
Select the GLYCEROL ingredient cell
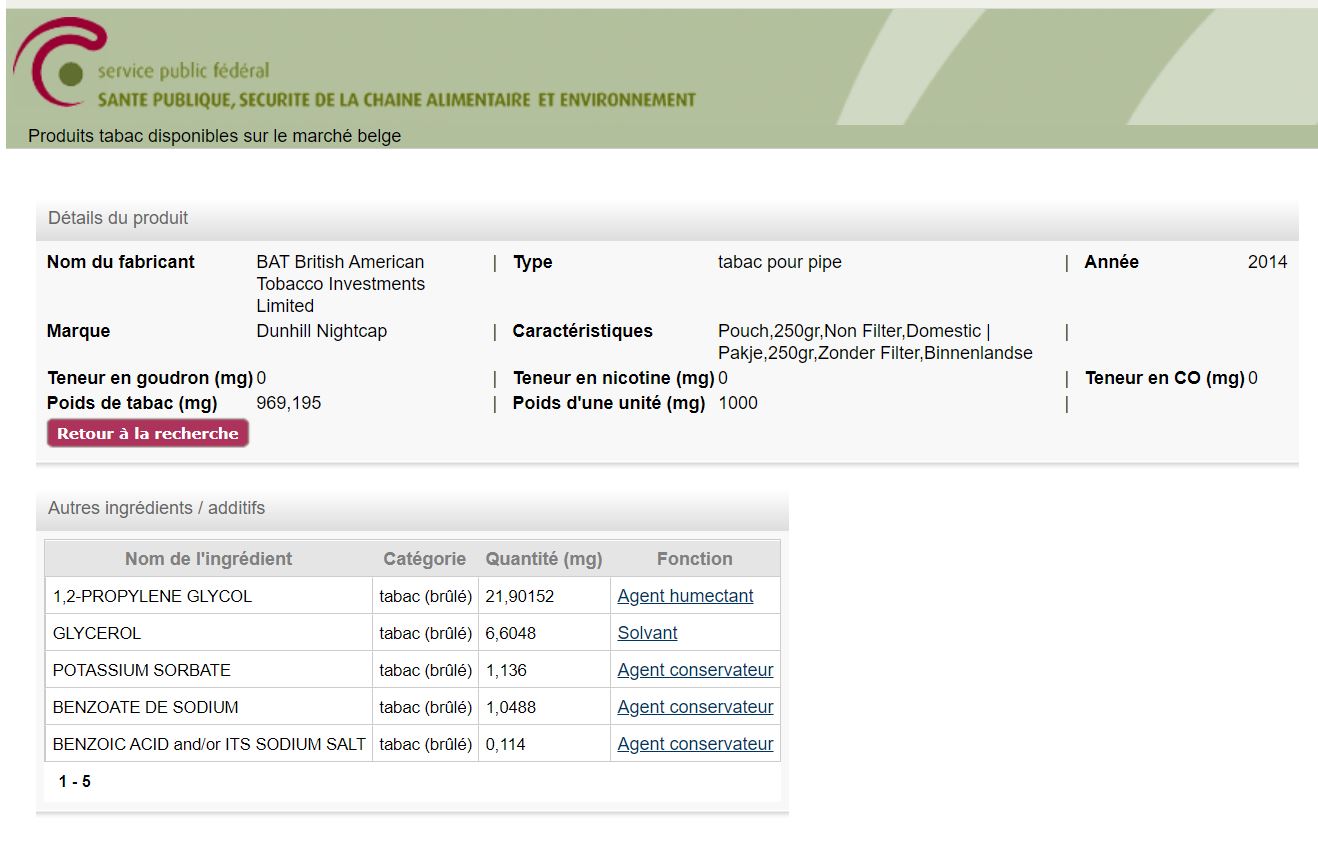208,633
